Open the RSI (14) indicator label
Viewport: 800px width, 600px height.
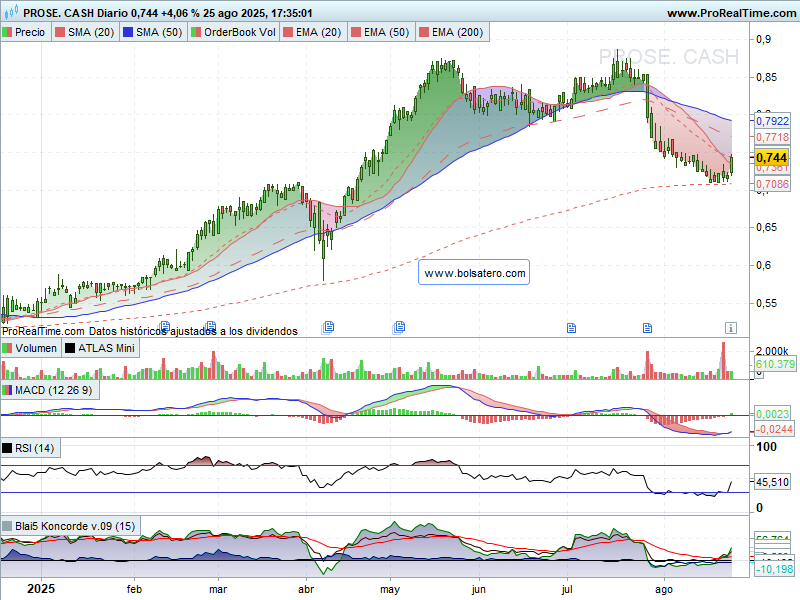[35, 447]
